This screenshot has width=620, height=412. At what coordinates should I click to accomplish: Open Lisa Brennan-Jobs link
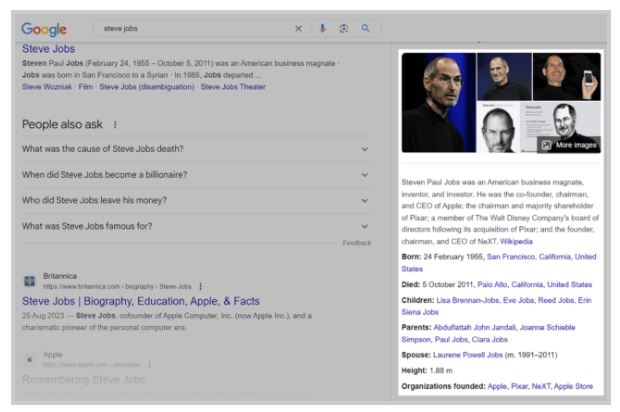(467, 300)
